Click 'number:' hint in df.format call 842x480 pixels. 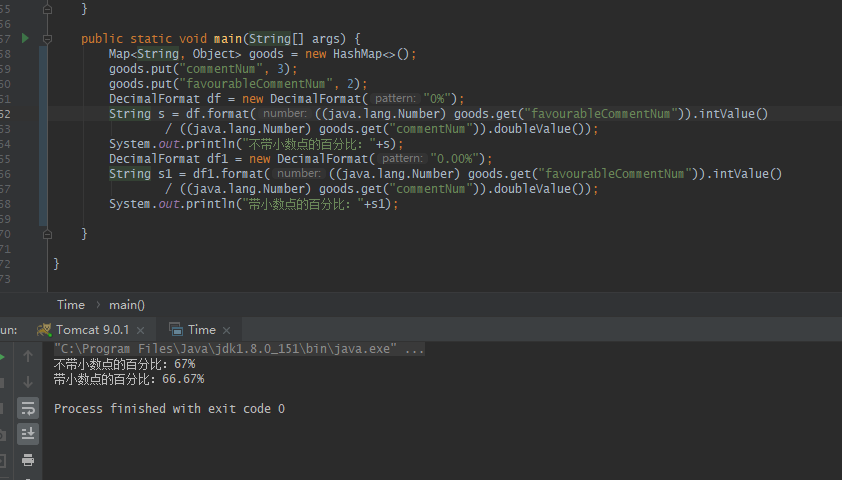[x=285, y=114]
